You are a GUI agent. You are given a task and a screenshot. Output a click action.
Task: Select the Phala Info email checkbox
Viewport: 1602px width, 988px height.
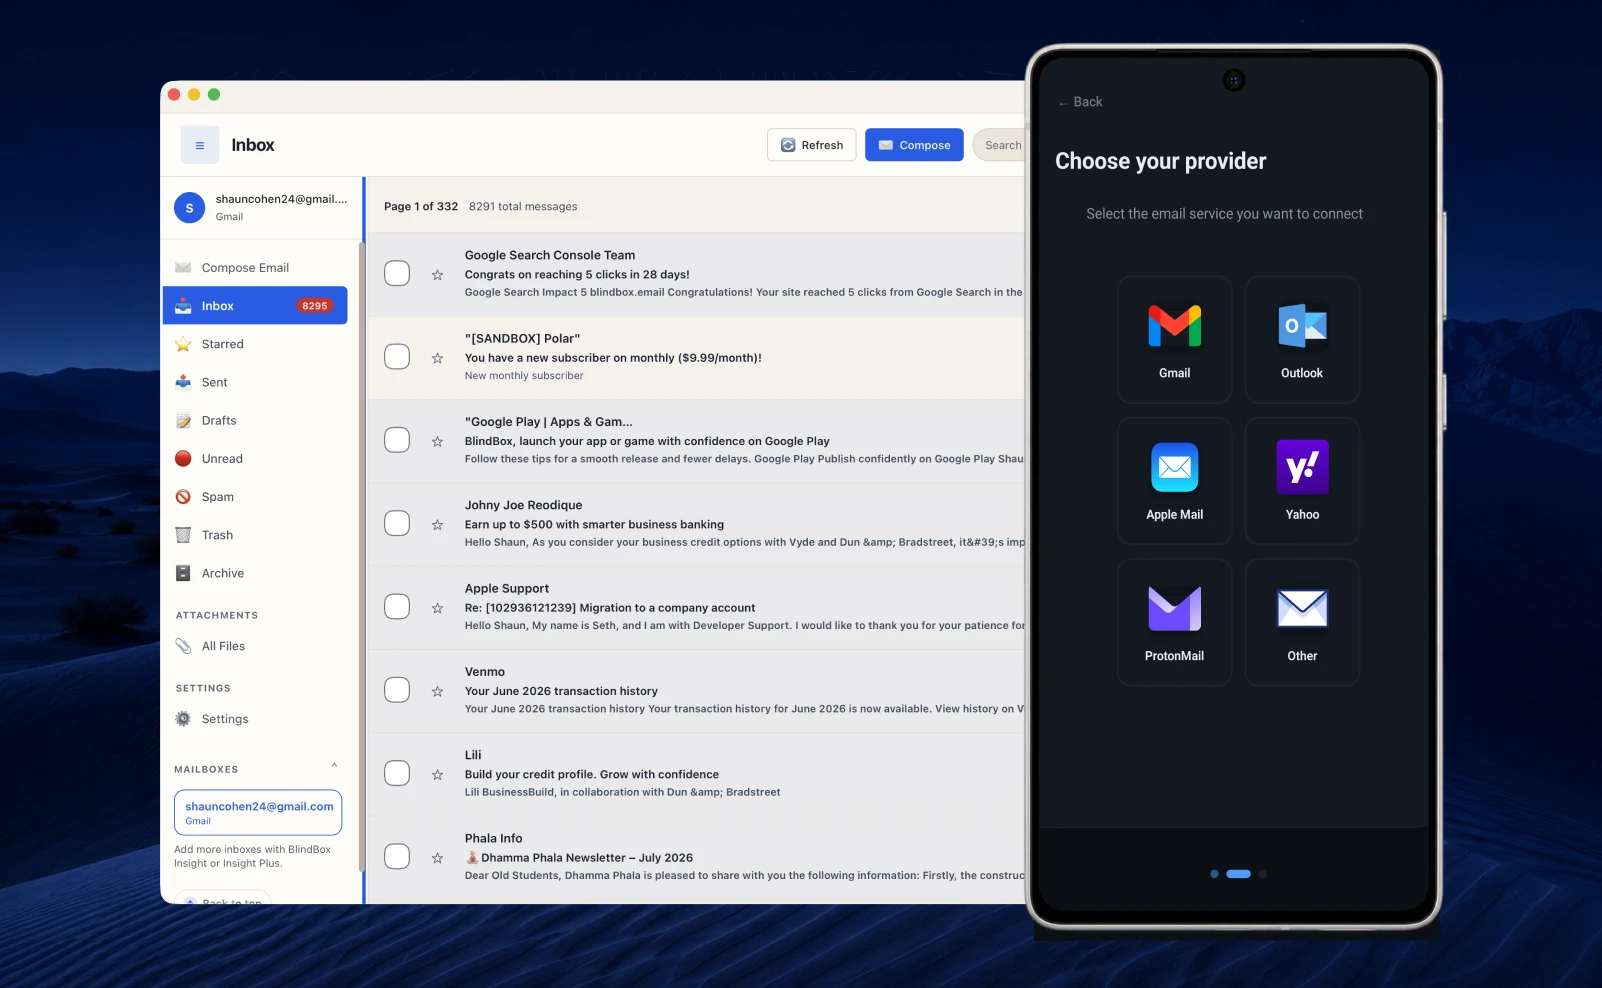point(397,857)
